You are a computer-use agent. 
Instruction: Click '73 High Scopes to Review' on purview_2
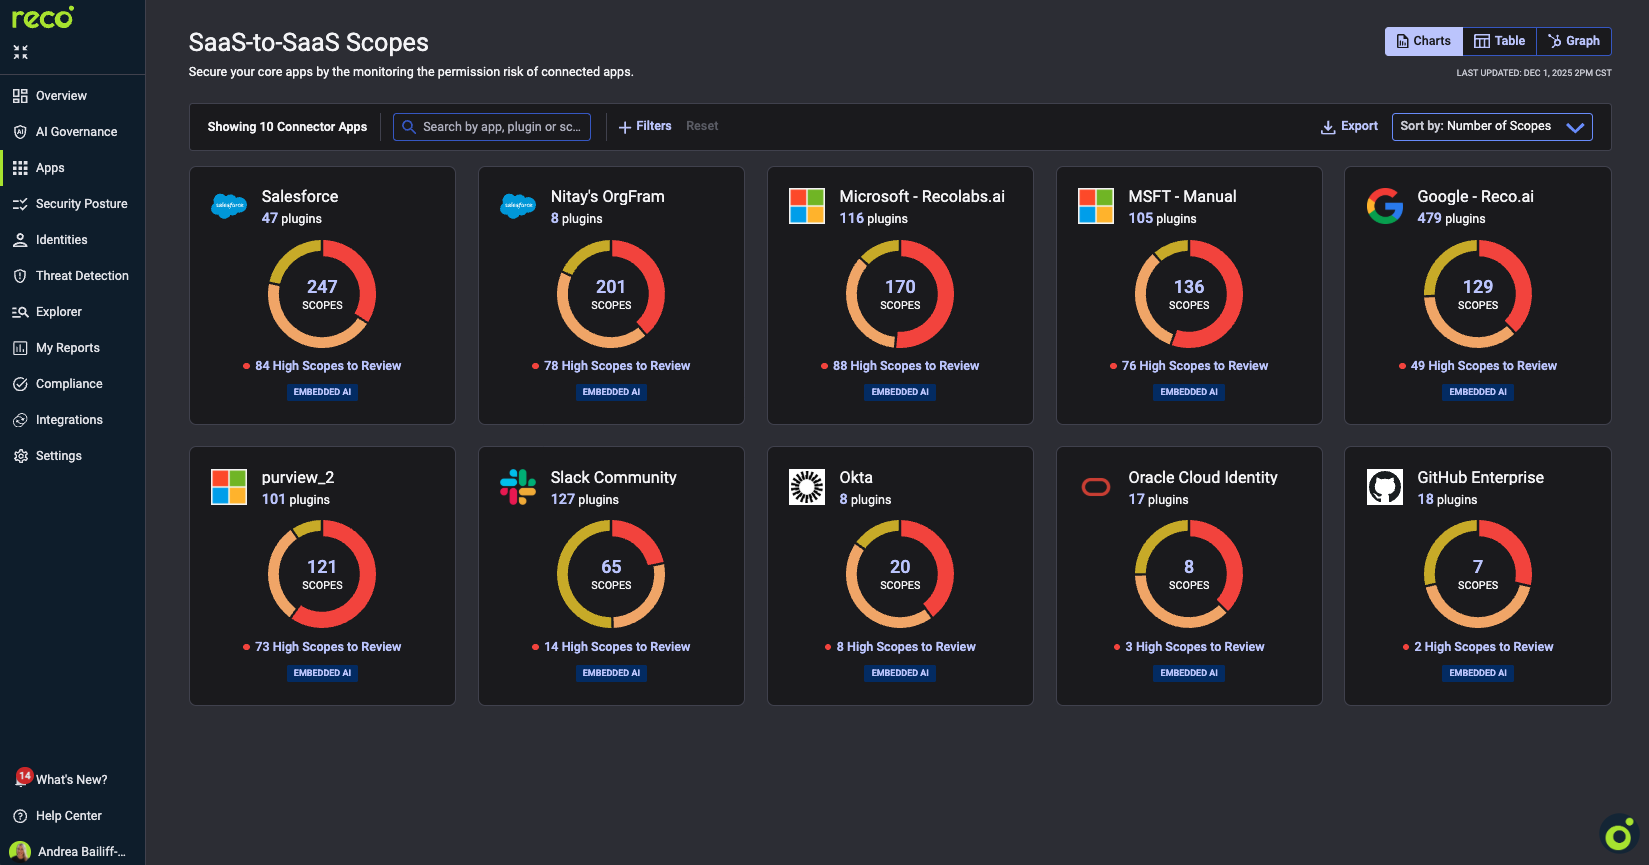(328, 647)
